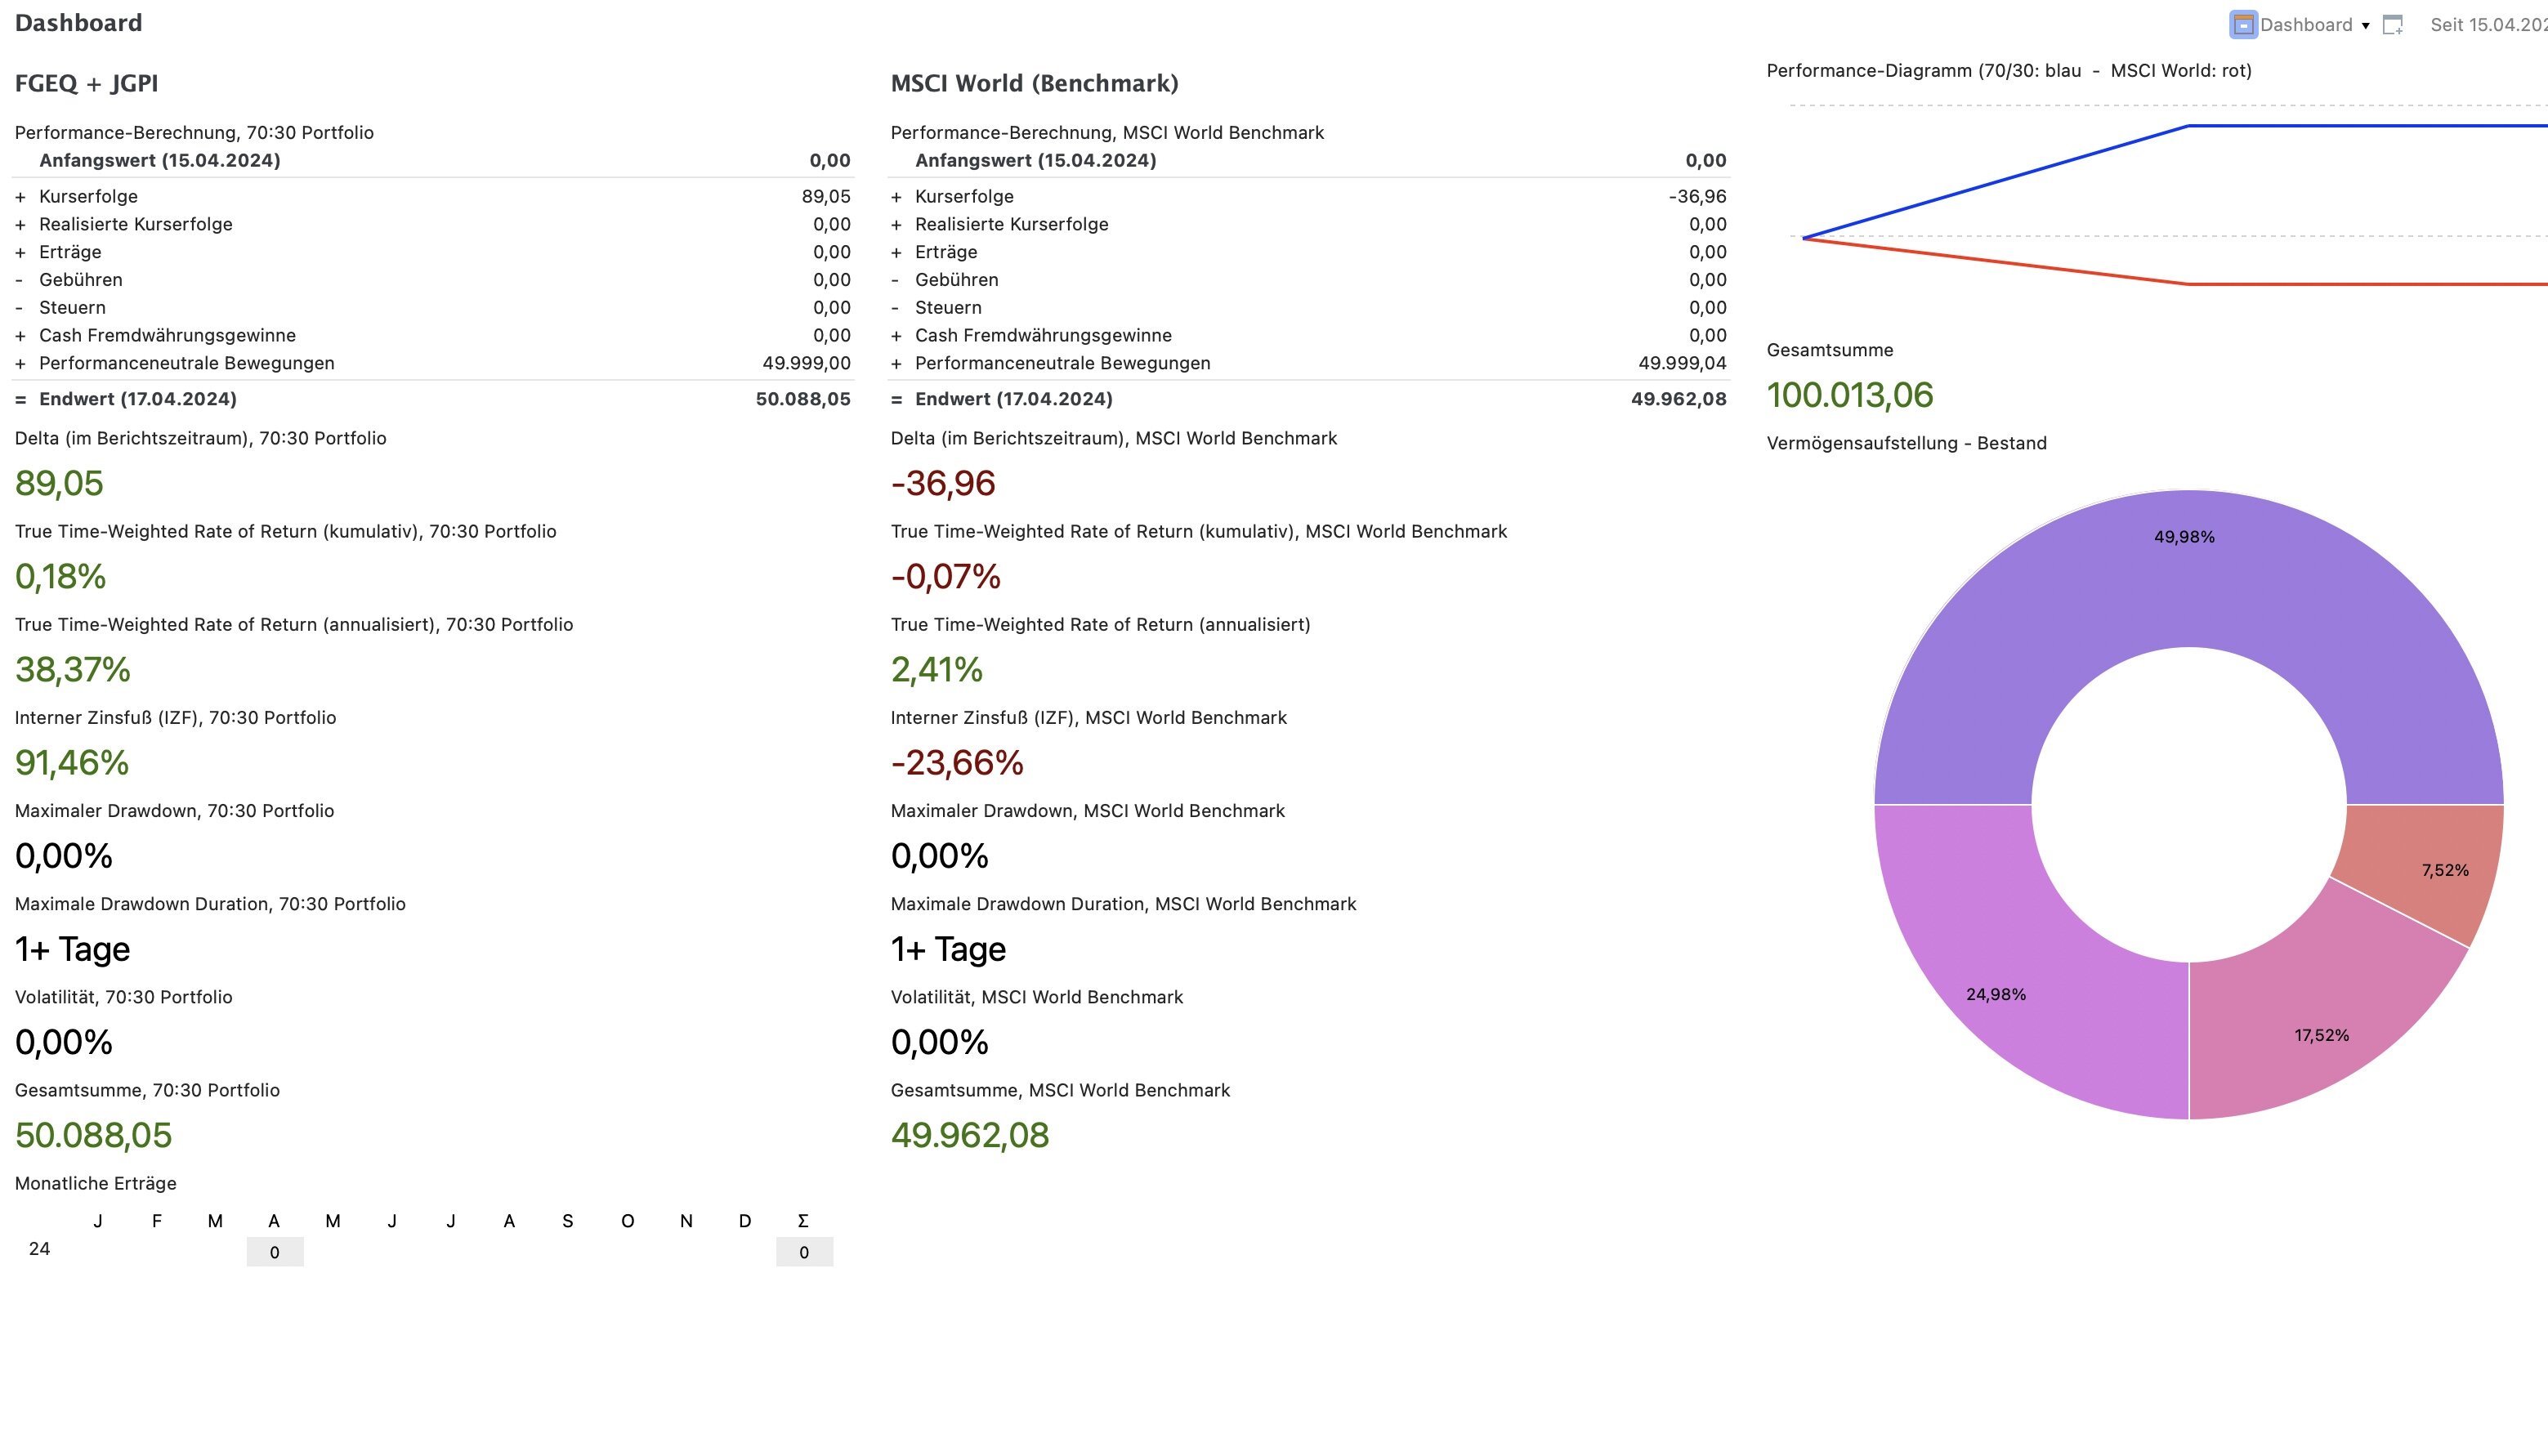This screenshot has height=1456, width=2548.
Task: Click the Dashboard label in the top toolbar
Action: (2305, 25)
